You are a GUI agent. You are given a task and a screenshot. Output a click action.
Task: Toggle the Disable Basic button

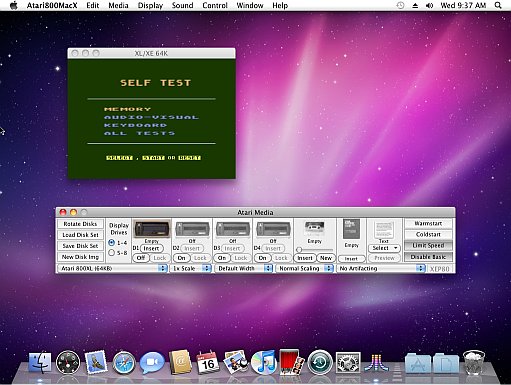(428, 257)
